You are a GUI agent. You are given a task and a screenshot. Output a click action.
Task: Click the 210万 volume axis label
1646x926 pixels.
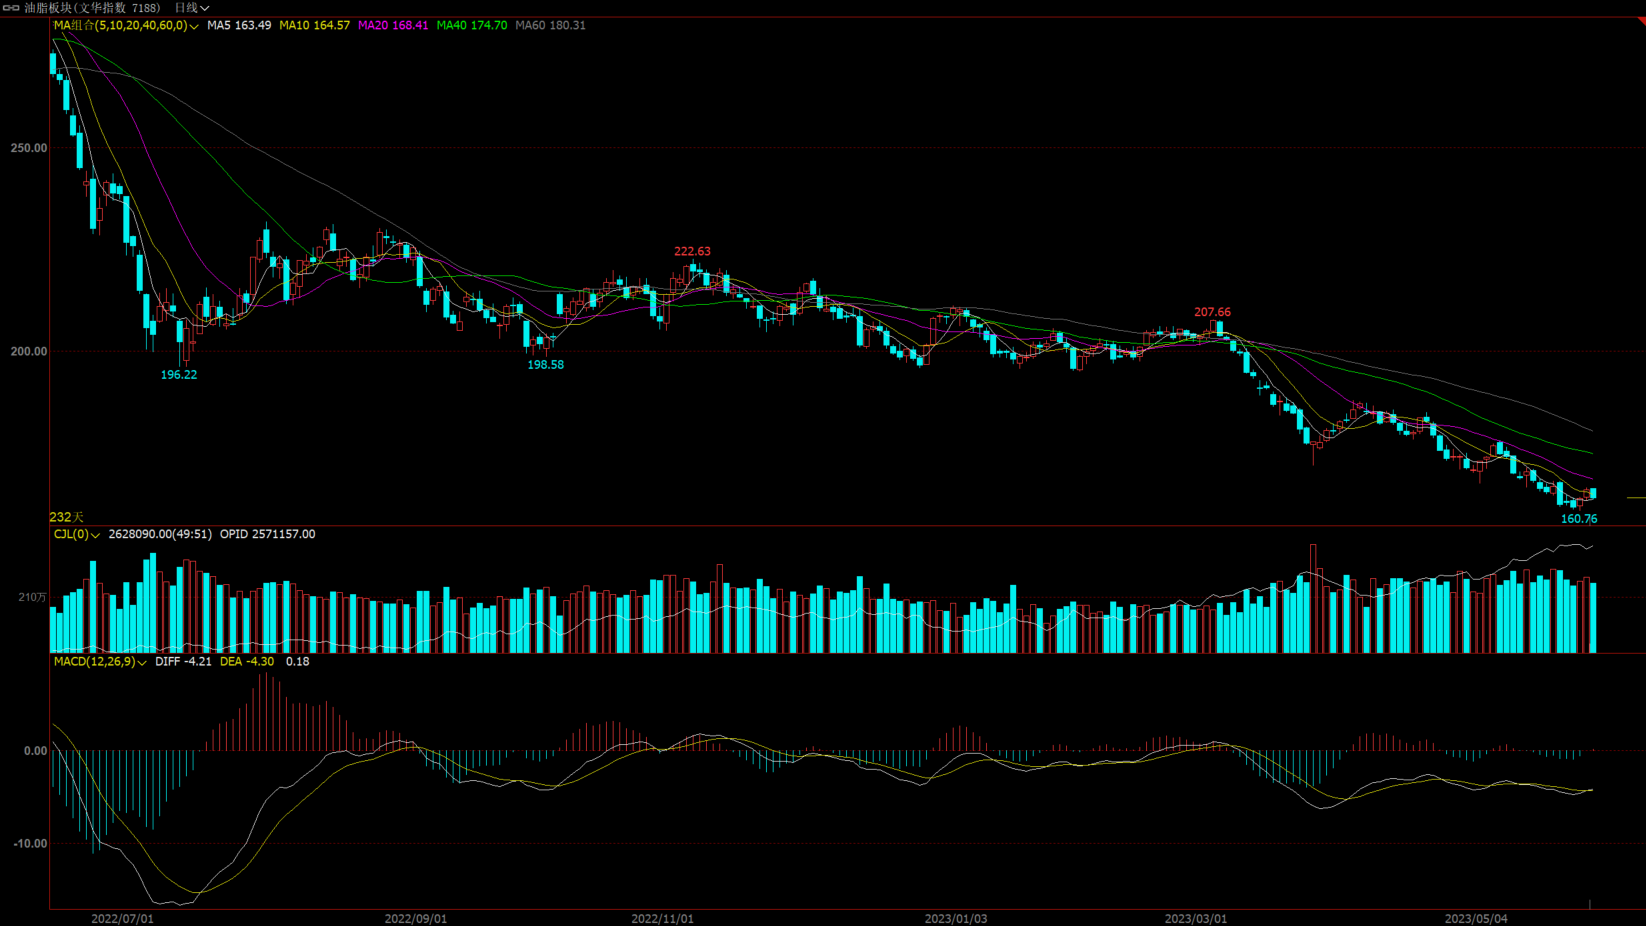32,597
